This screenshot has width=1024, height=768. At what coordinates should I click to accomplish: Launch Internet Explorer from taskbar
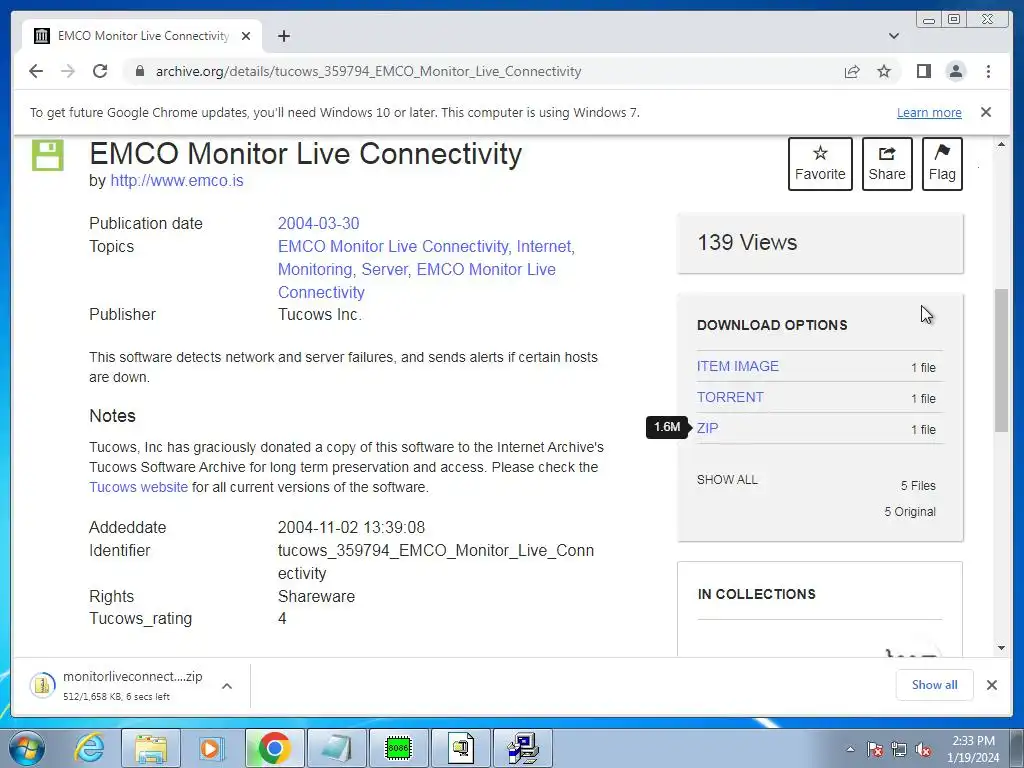click(89, 748)
